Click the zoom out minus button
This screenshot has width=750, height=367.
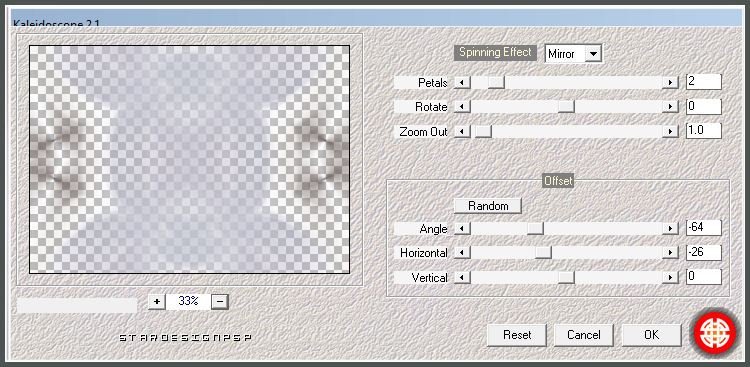(220, 301)
